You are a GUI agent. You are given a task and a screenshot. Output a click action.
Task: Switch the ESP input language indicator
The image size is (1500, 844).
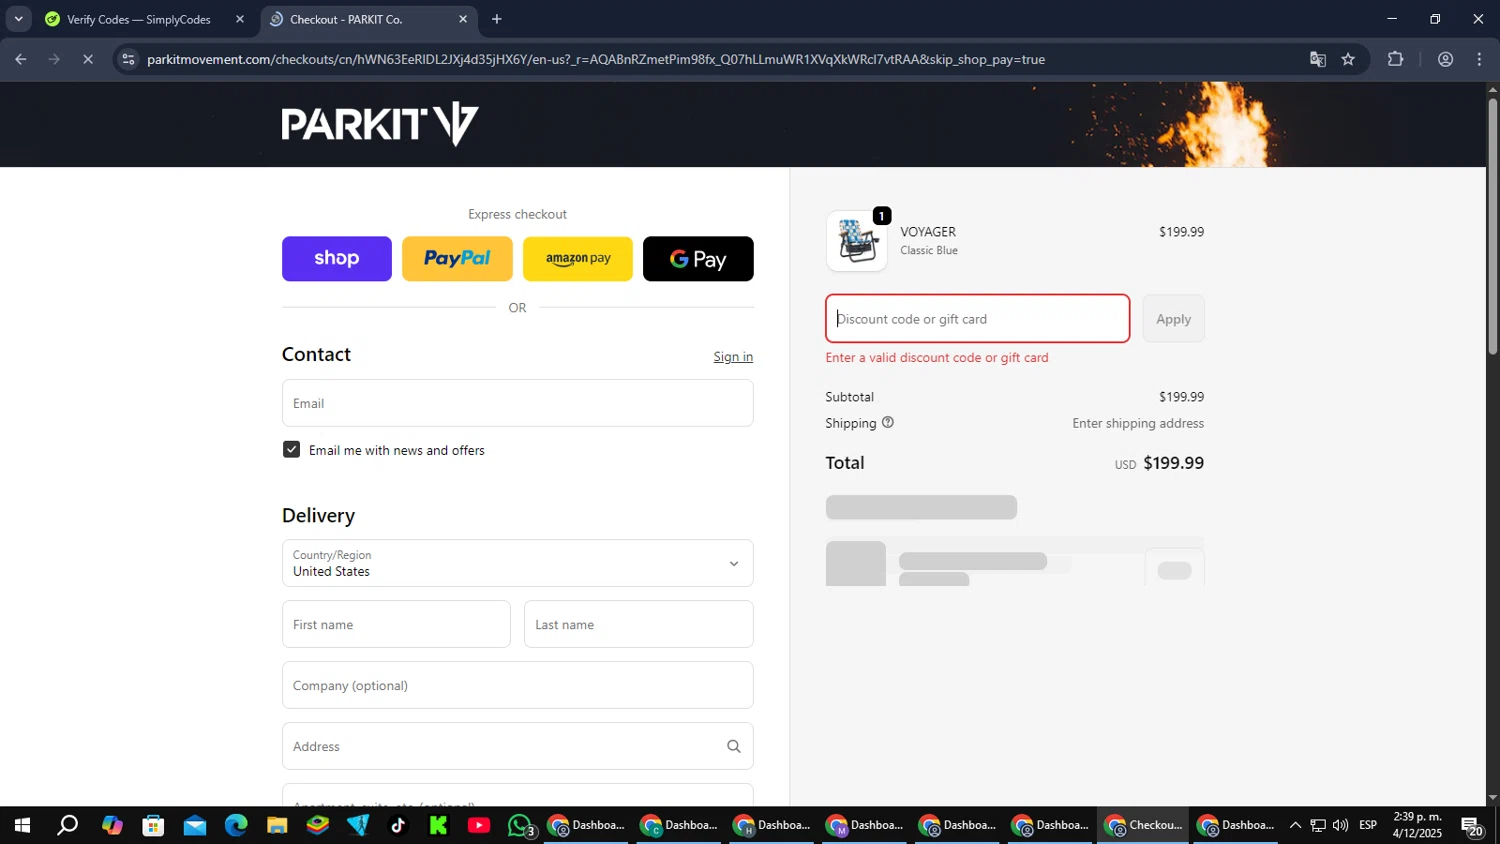pos(1368,825)
